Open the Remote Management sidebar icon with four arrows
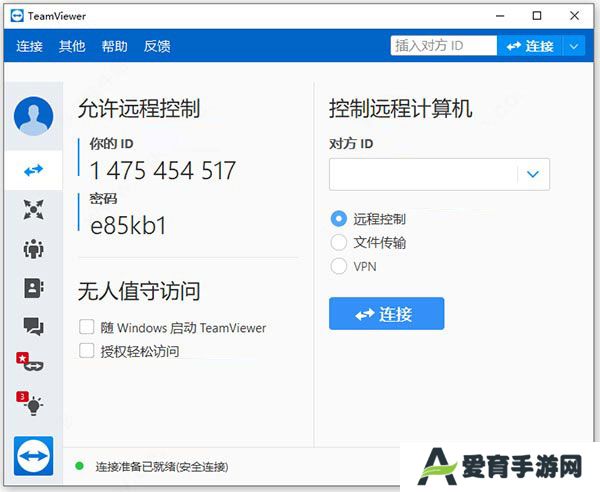 pyautogui.click(x=34, y=210)
